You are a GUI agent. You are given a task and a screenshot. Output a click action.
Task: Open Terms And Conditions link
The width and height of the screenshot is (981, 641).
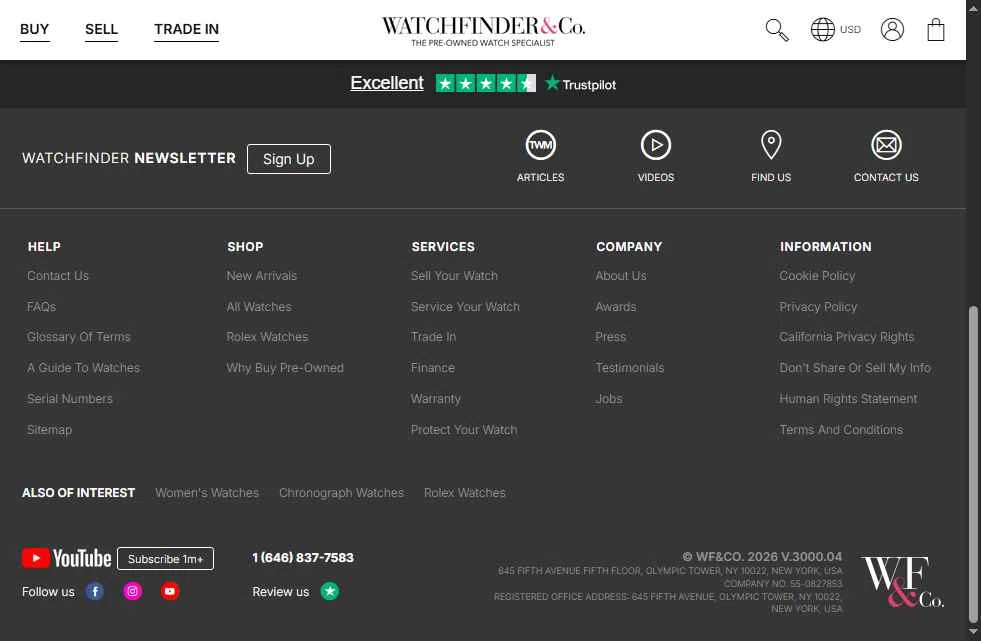click(x=841, y=430)
